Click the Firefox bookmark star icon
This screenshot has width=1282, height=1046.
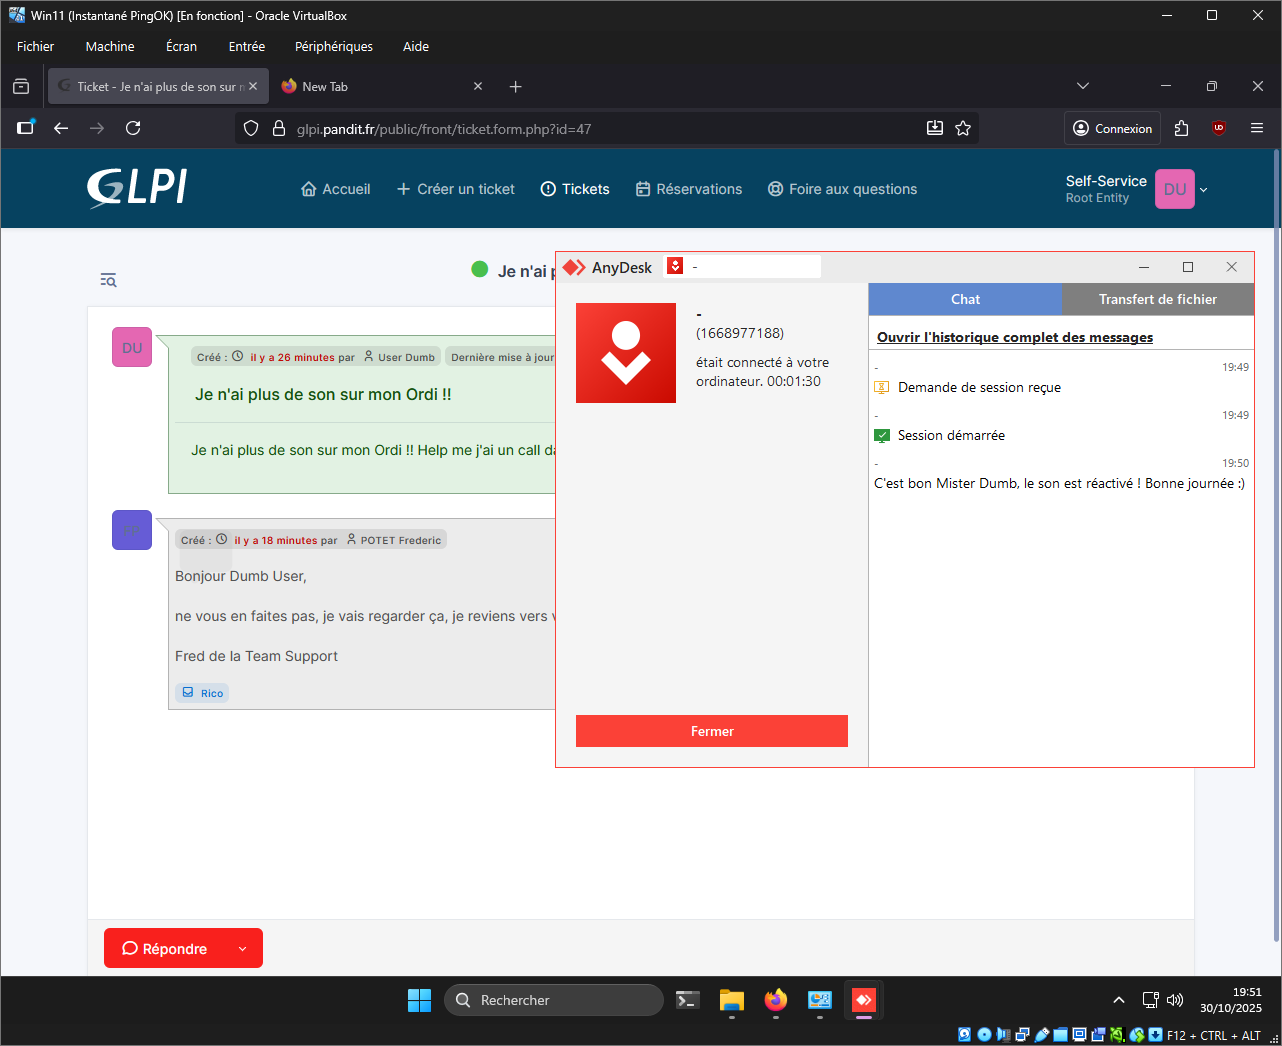pos(963,128)
